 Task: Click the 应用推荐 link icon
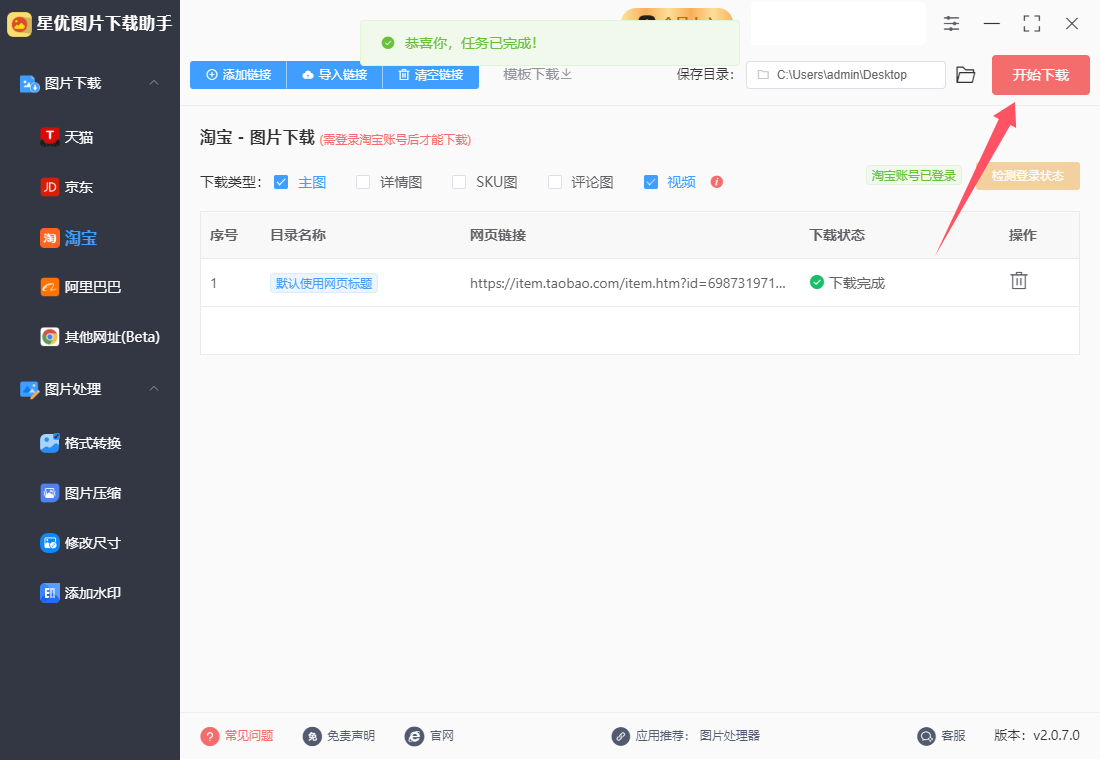pyautogui.click(x=620, y=736)
